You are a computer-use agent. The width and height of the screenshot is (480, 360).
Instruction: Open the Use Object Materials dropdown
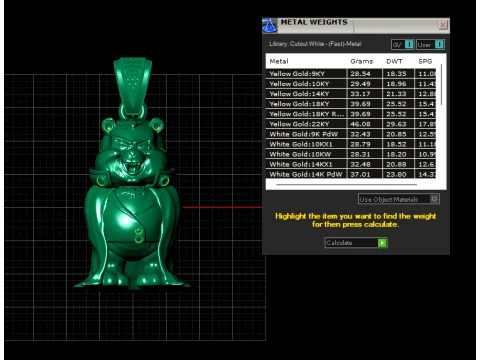tap(399, 199)
